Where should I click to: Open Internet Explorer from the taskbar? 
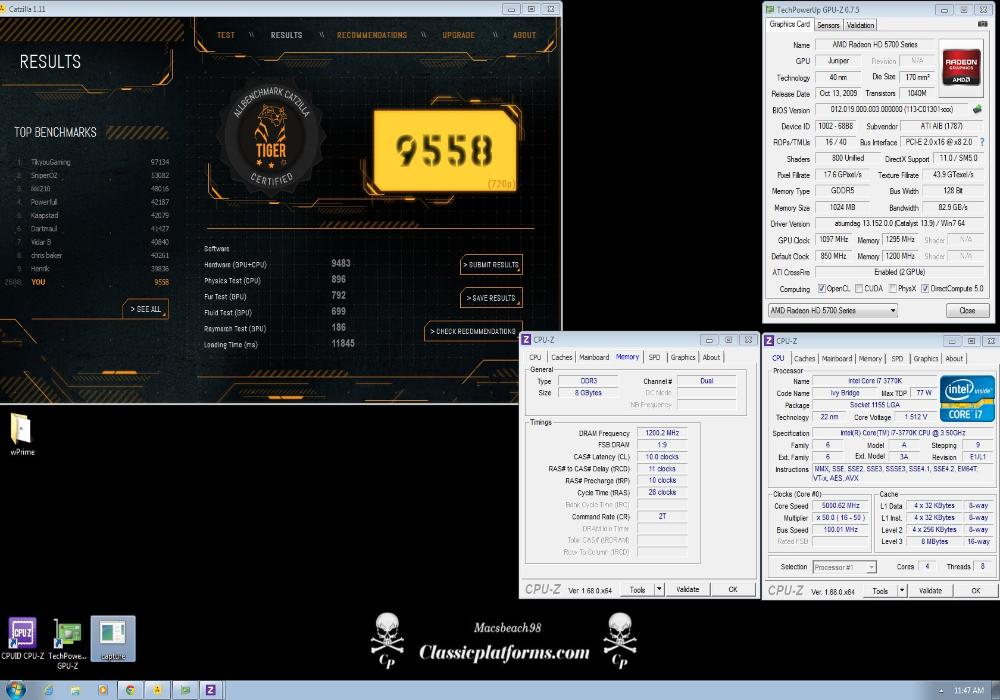[48, 690]
